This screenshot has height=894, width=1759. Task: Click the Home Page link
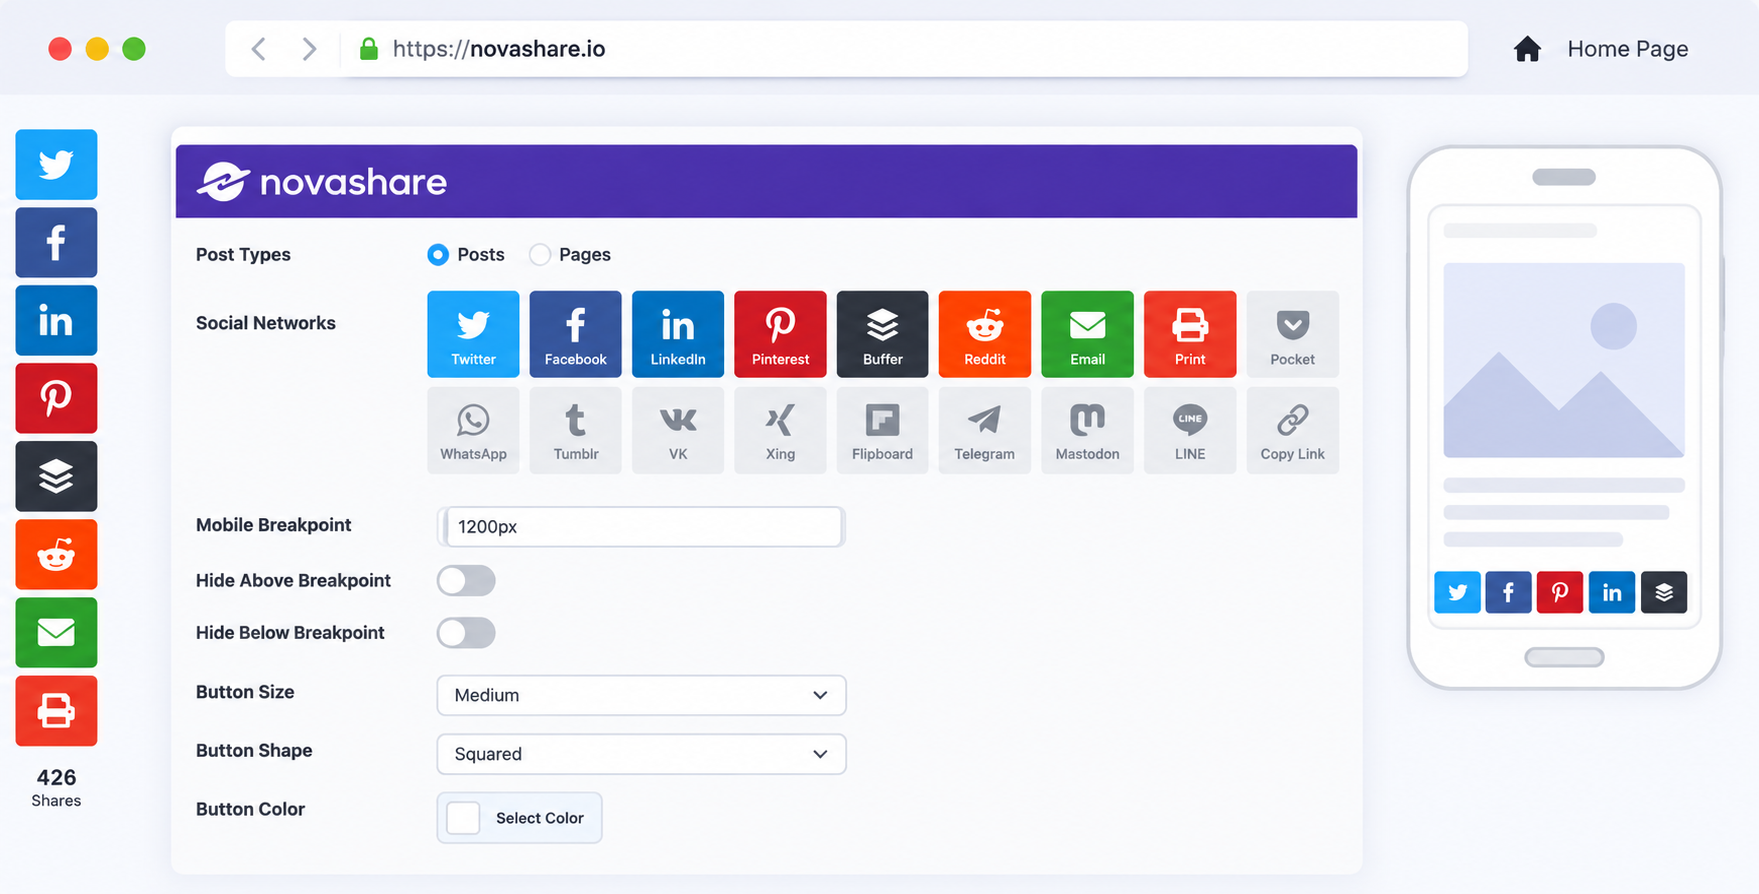click(x=1627, y=49)
